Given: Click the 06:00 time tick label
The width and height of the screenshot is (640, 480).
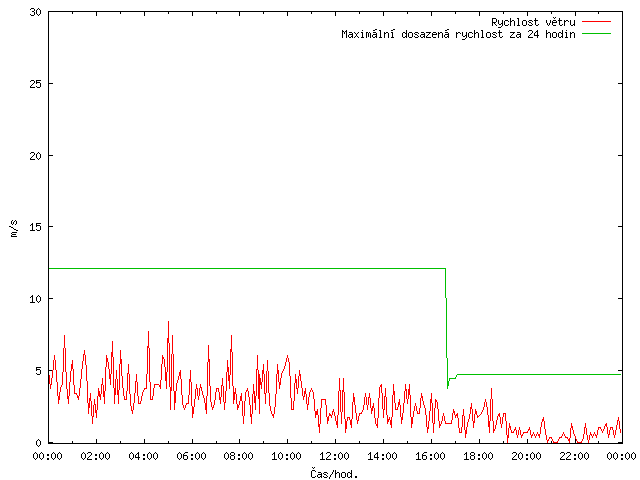Looking at the screenshot, I should (191, 456).
